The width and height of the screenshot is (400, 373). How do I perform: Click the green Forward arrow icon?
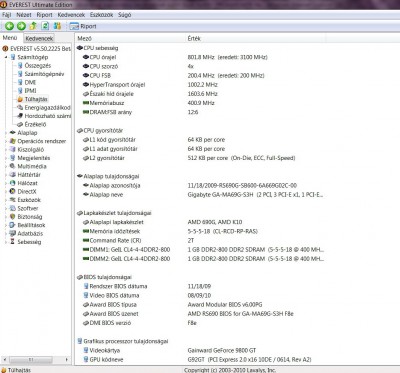(x=21, y=26)
